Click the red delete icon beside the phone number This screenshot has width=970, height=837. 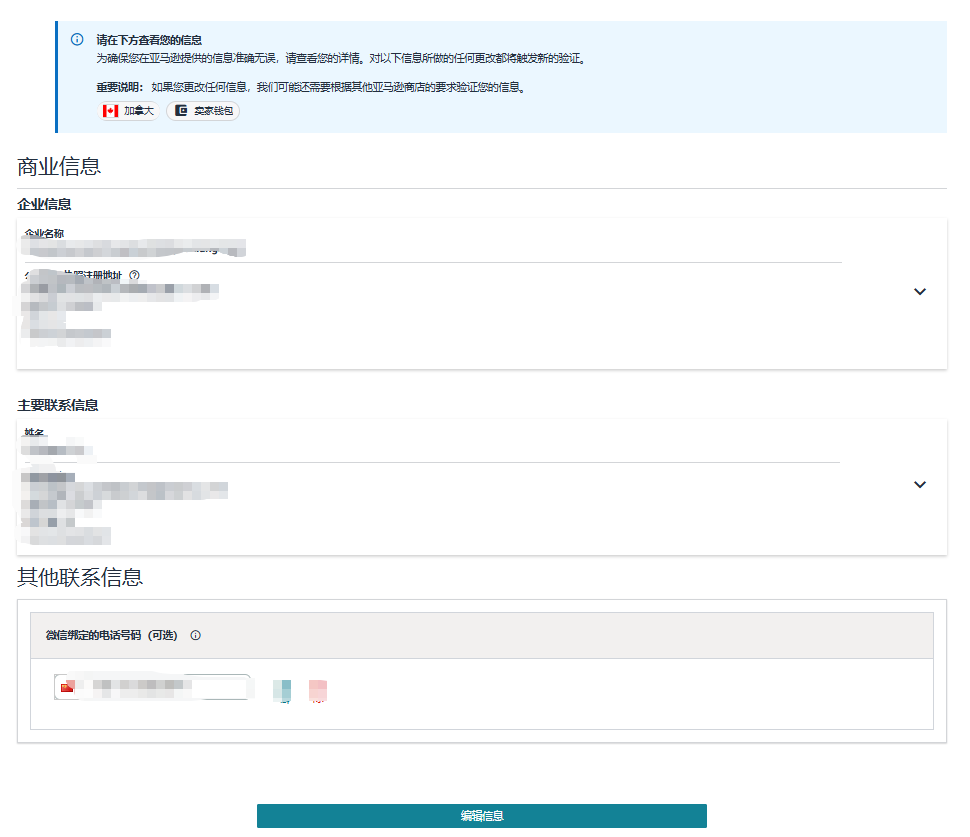[x=318, y=688]
